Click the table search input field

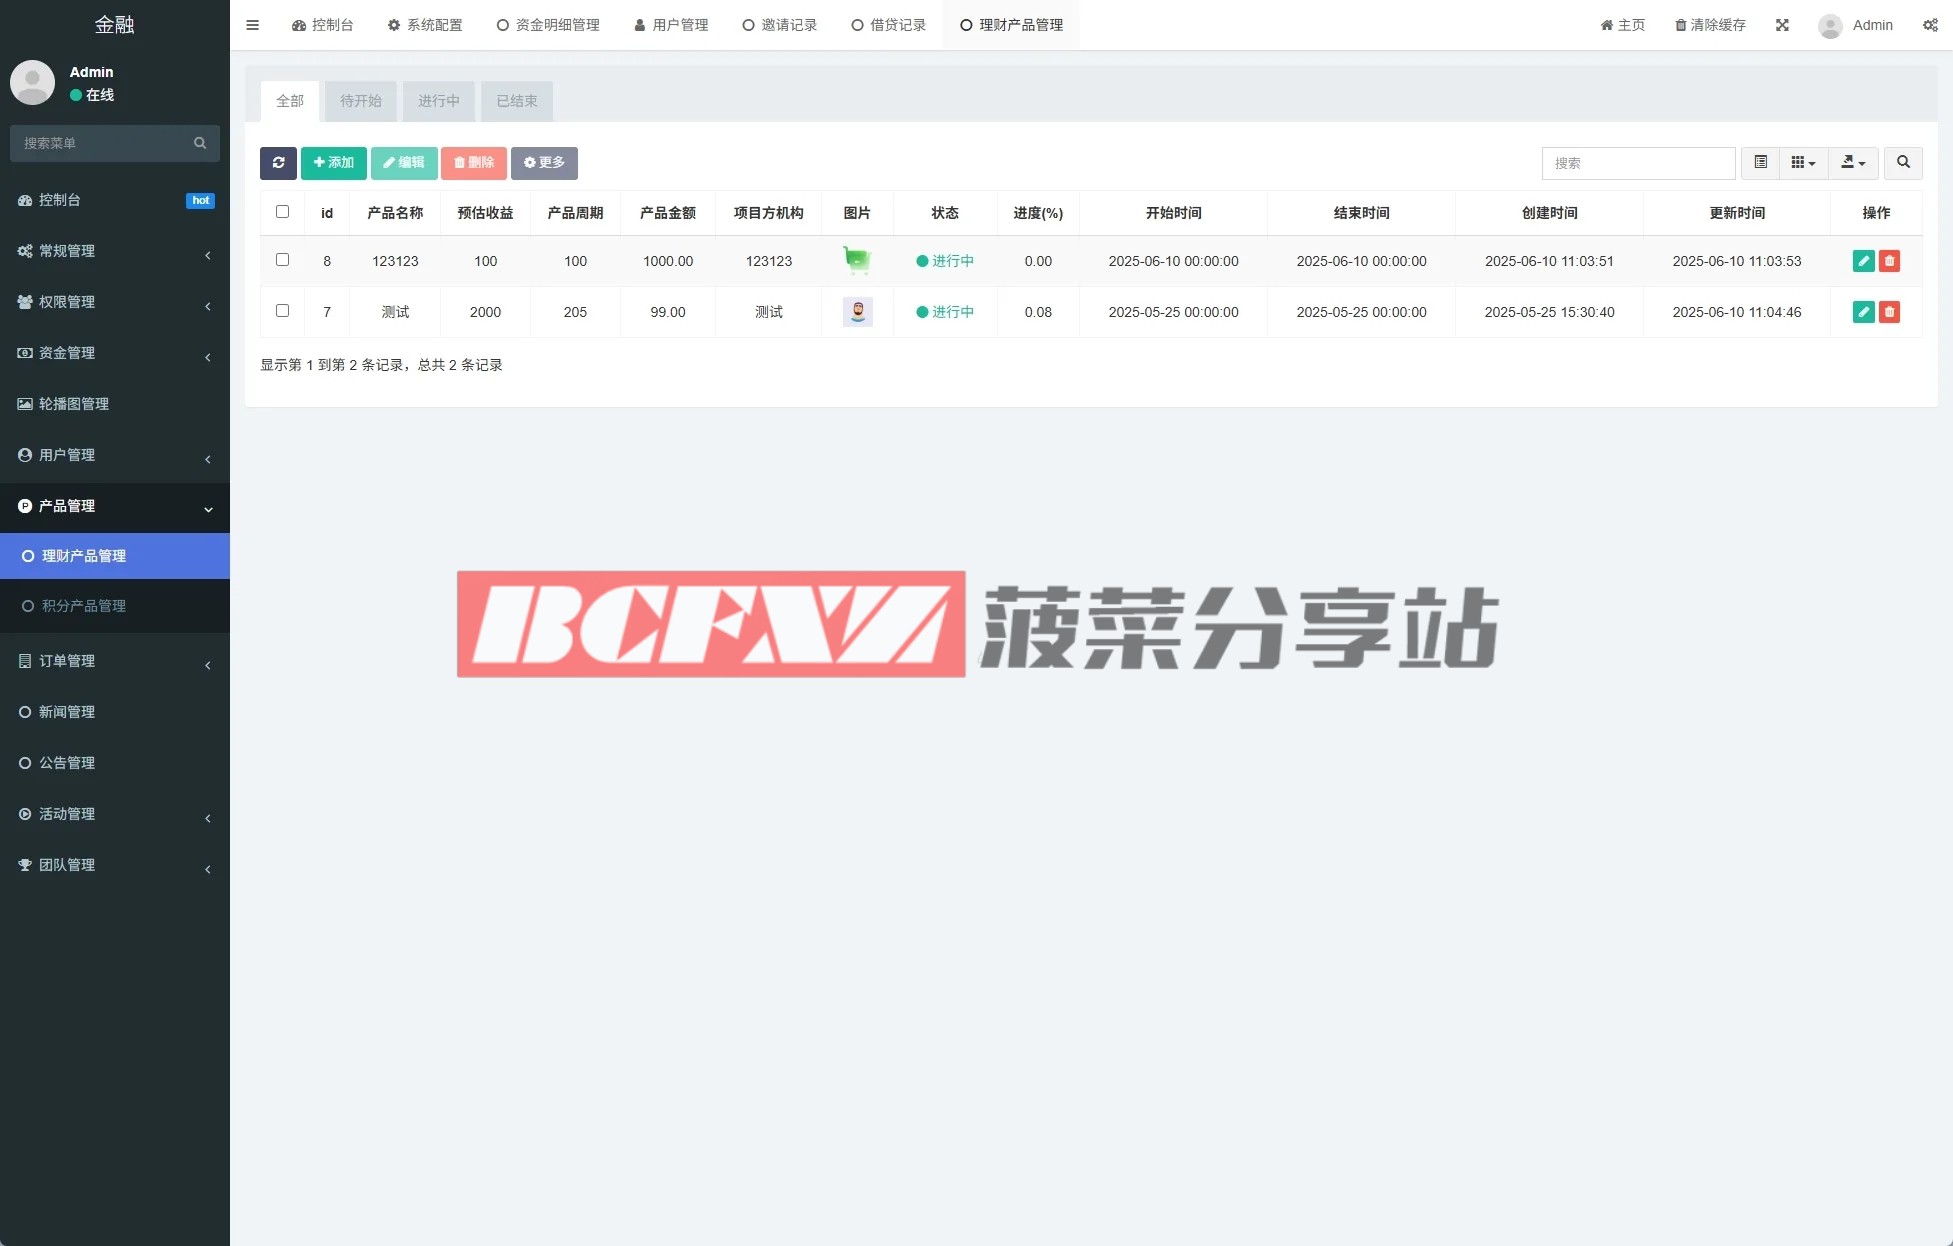1638,163
